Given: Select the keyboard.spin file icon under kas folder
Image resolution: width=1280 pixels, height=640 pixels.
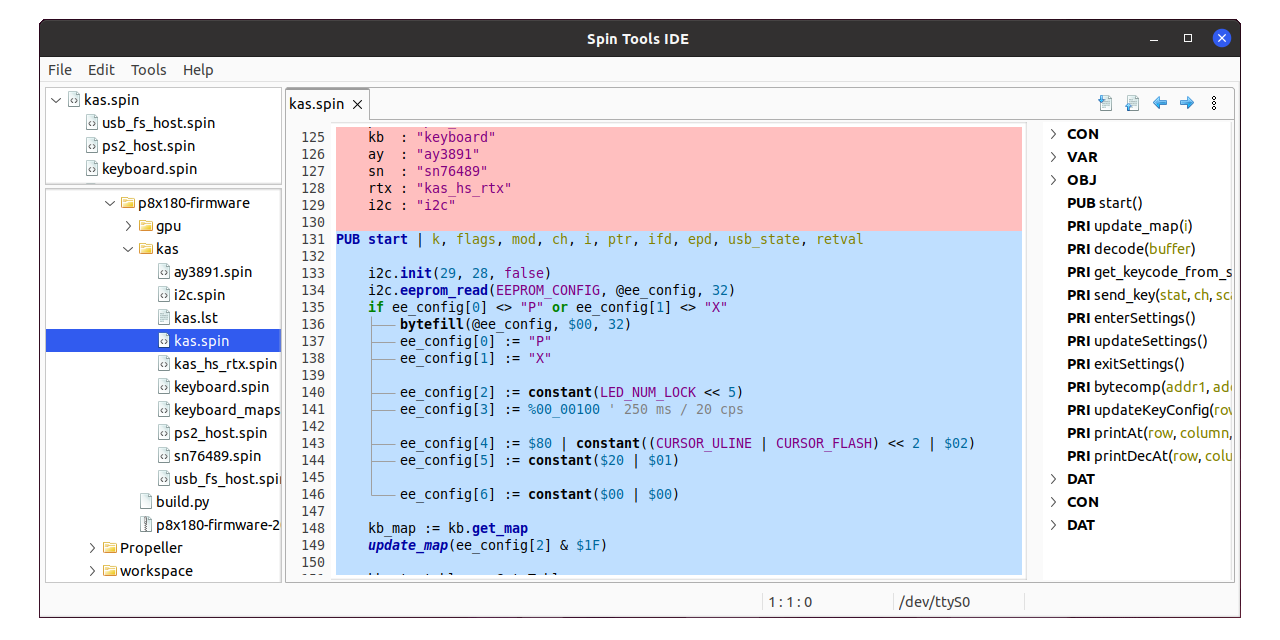Looking at the screenshot, I should [163, 386].
